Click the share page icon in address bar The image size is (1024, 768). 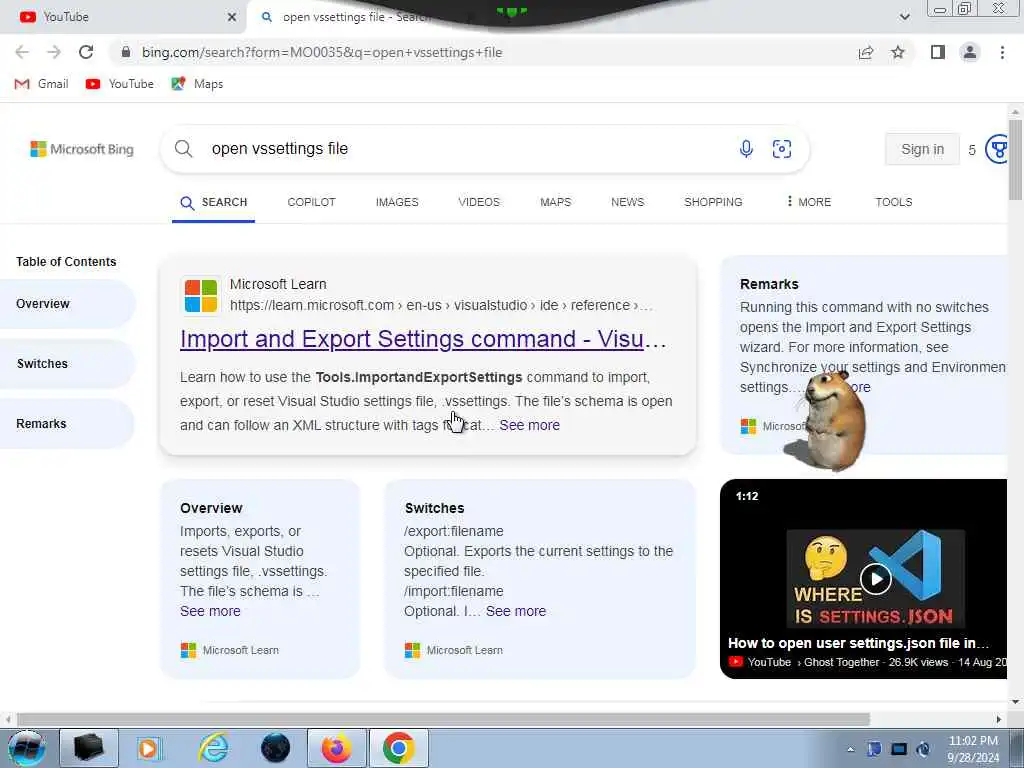[866, 52]
